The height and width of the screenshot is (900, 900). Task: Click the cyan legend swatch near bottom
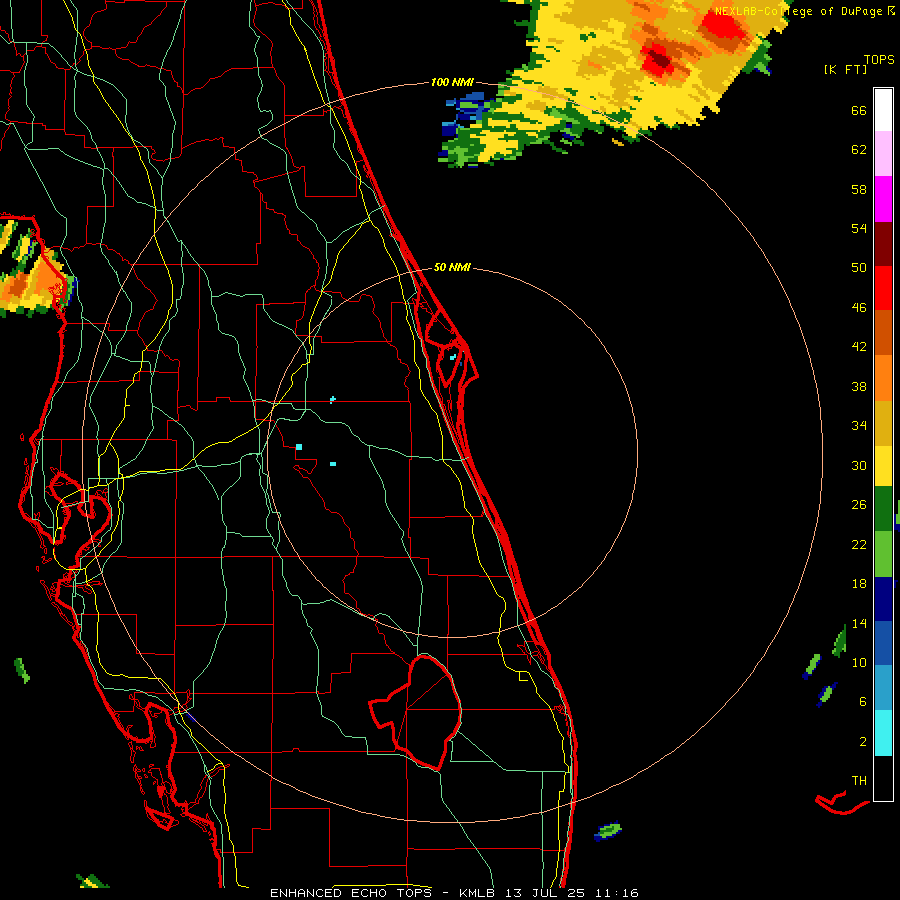[x=883, y=733]
